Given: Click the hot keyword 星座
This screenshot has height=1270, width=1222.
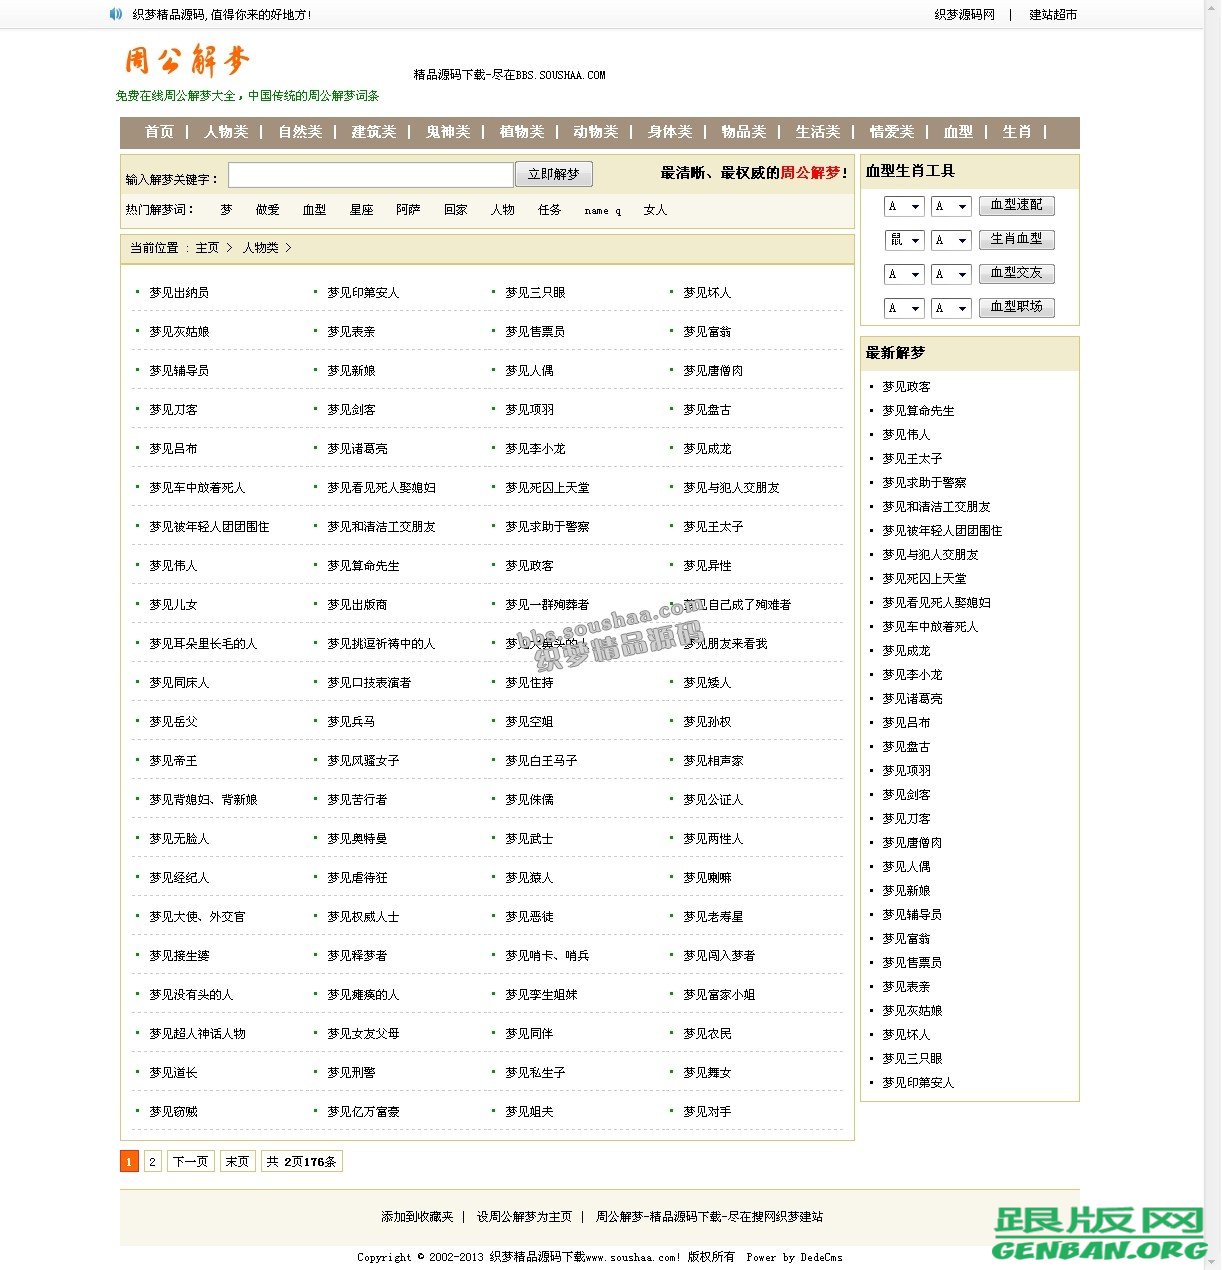Looking at the screenshot, I should [361, 210].
